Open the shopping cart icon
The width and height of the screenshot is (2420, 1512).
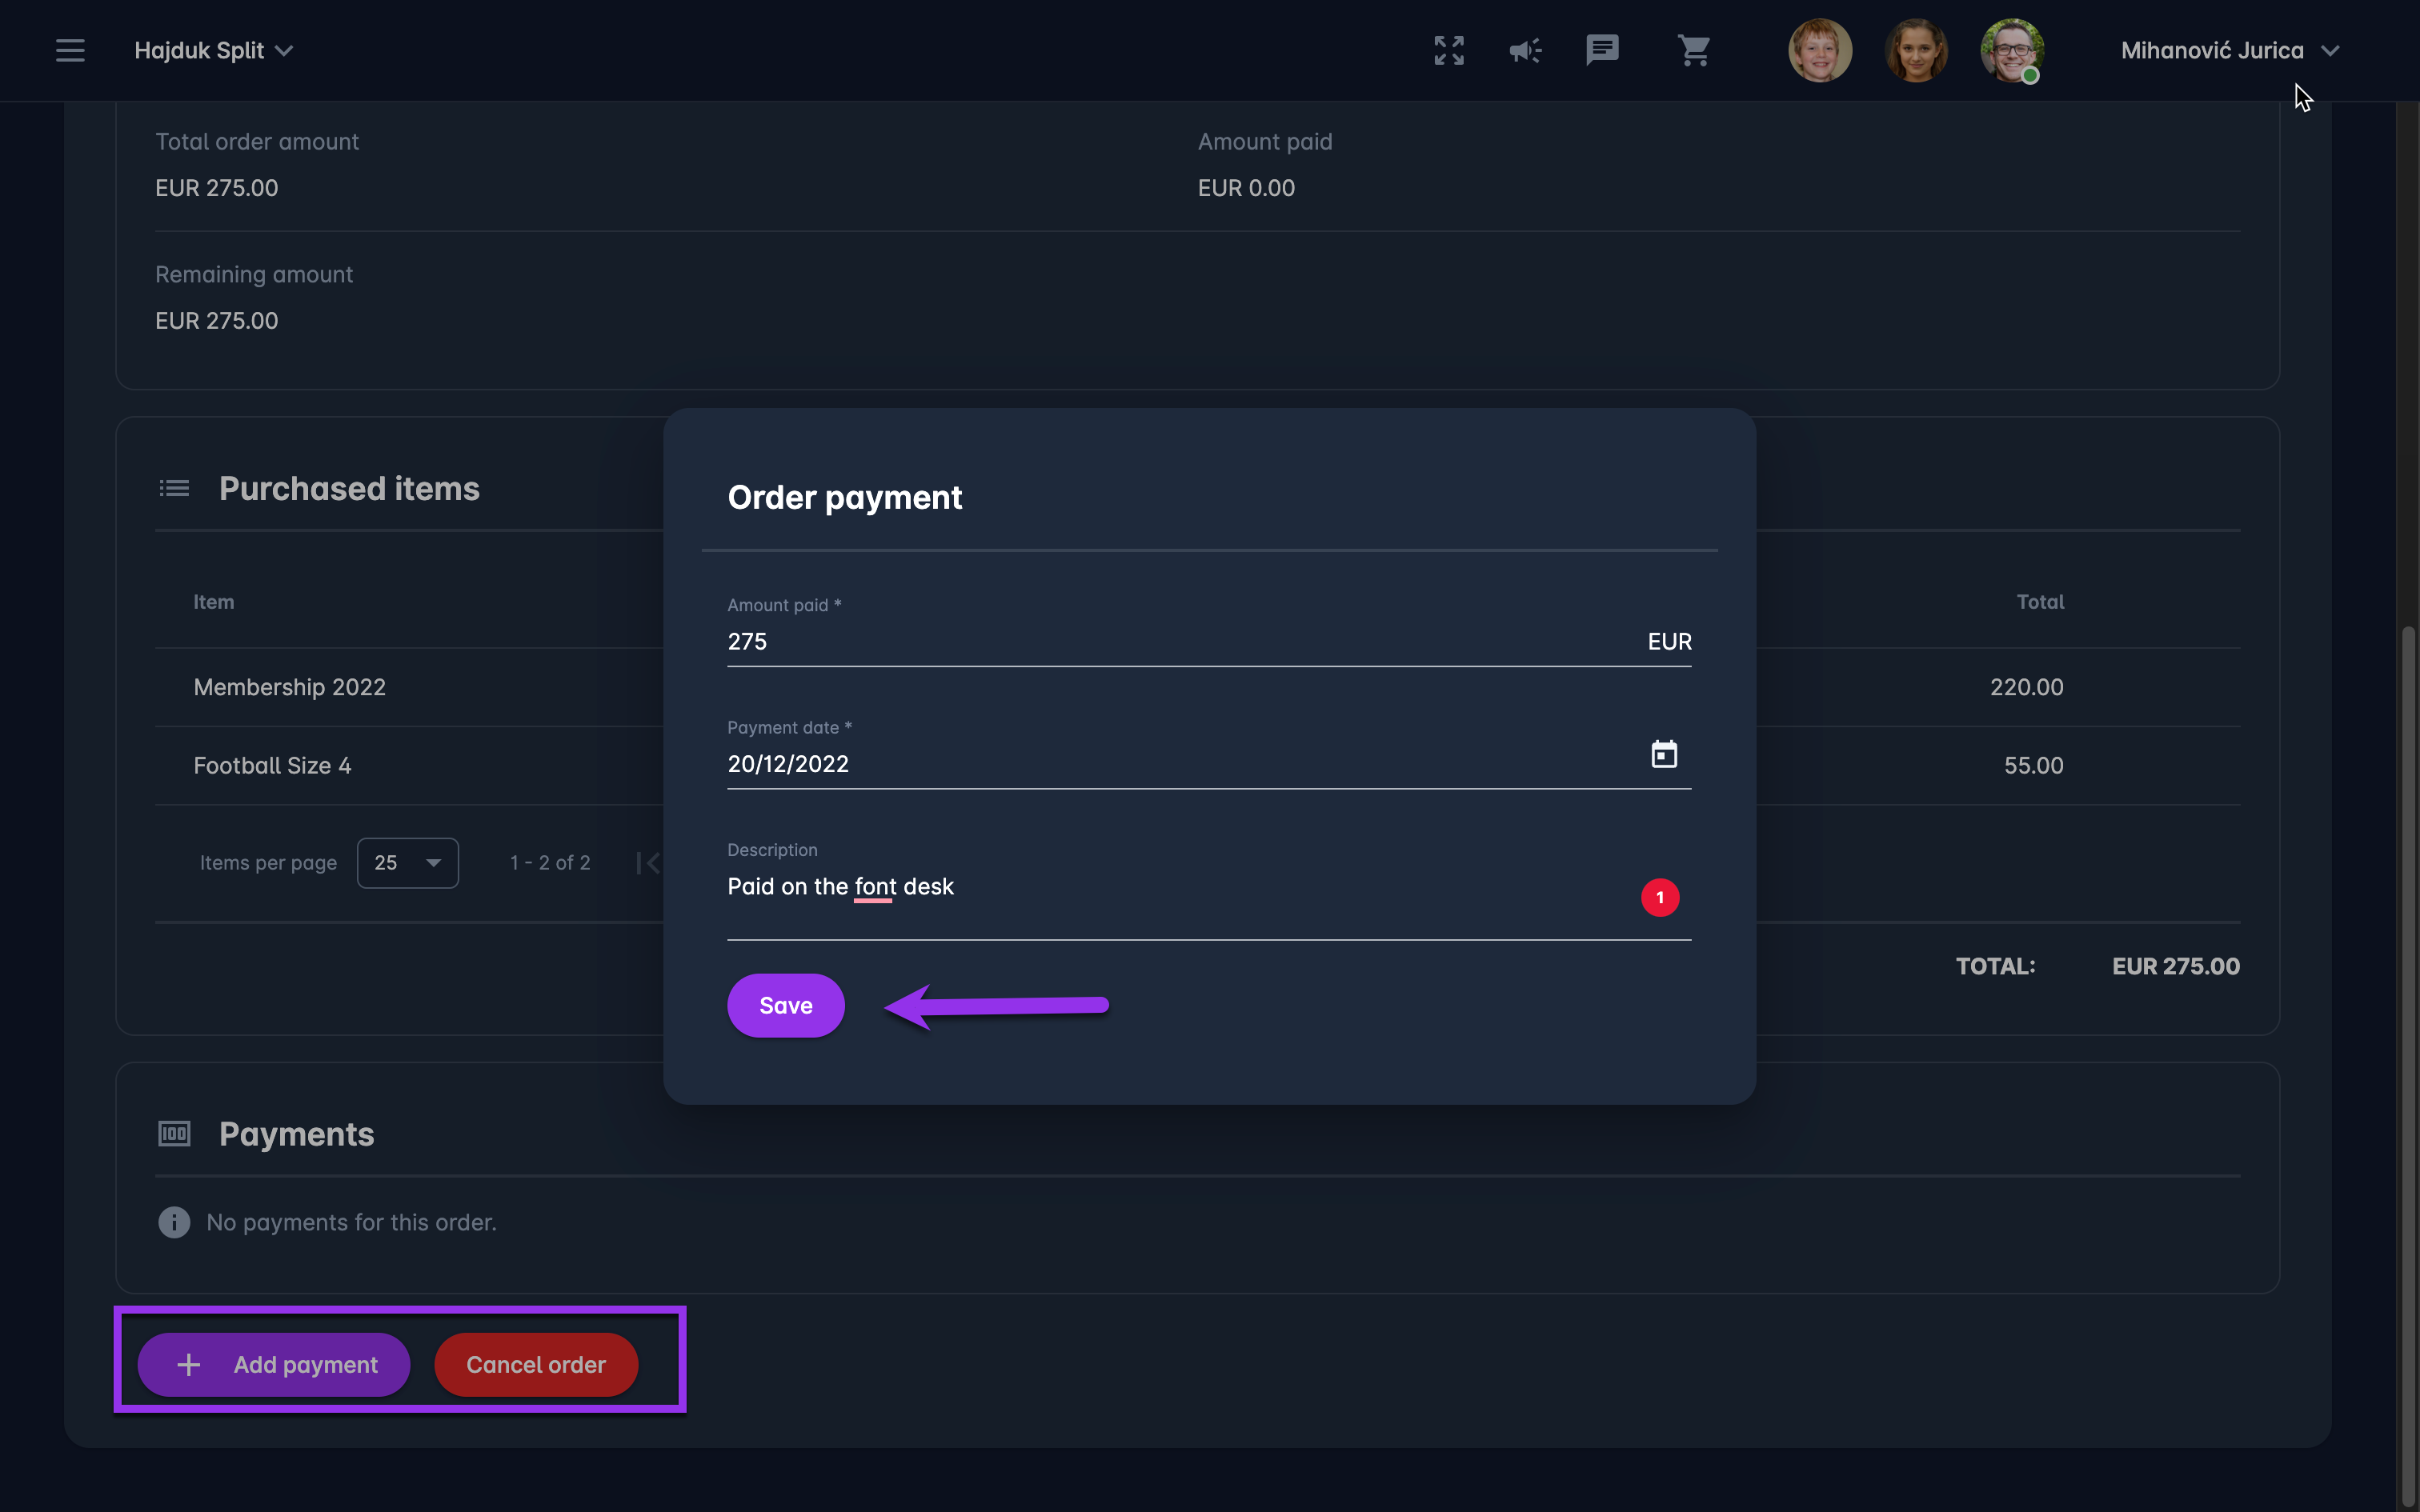(x=1694, y=50)
